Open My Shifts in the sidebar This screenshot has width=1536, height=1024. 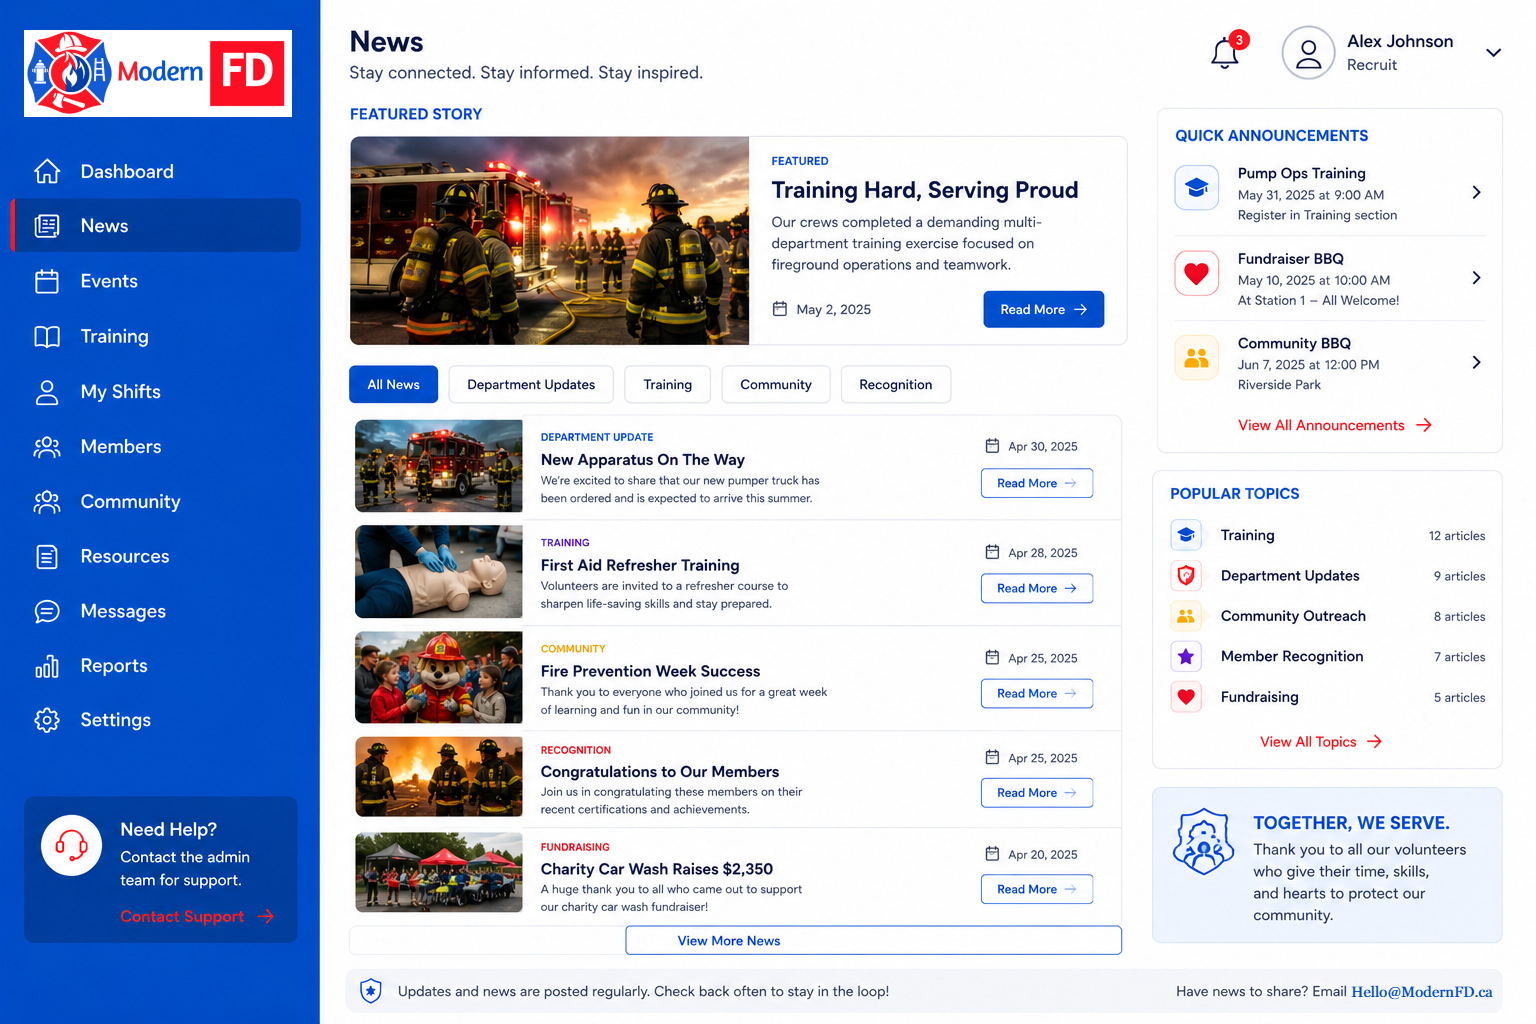[156, 392]
